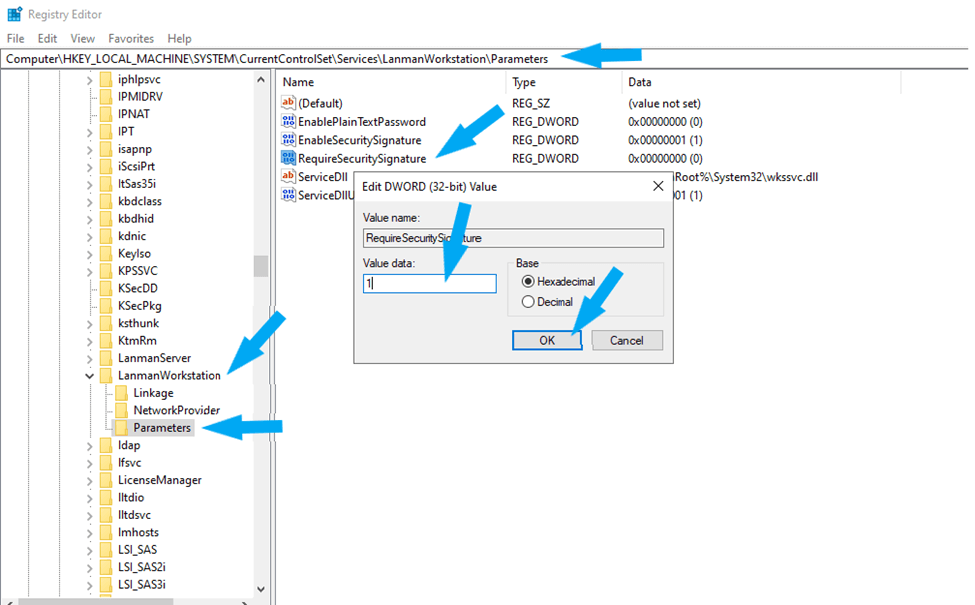Click the Parameters folder icon
Viewport: 975px width, 605px height.
[121, 427]
